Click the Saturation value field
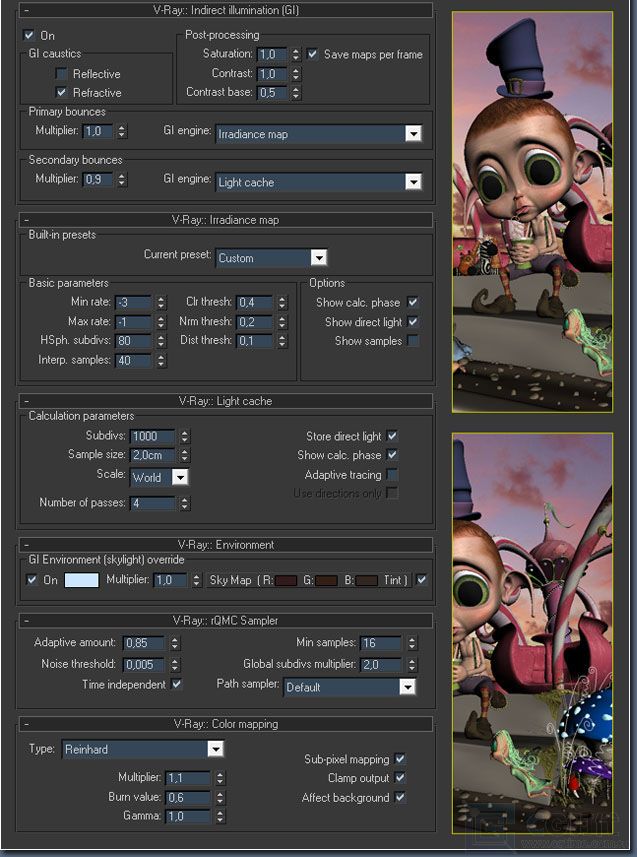 point(272,54)
